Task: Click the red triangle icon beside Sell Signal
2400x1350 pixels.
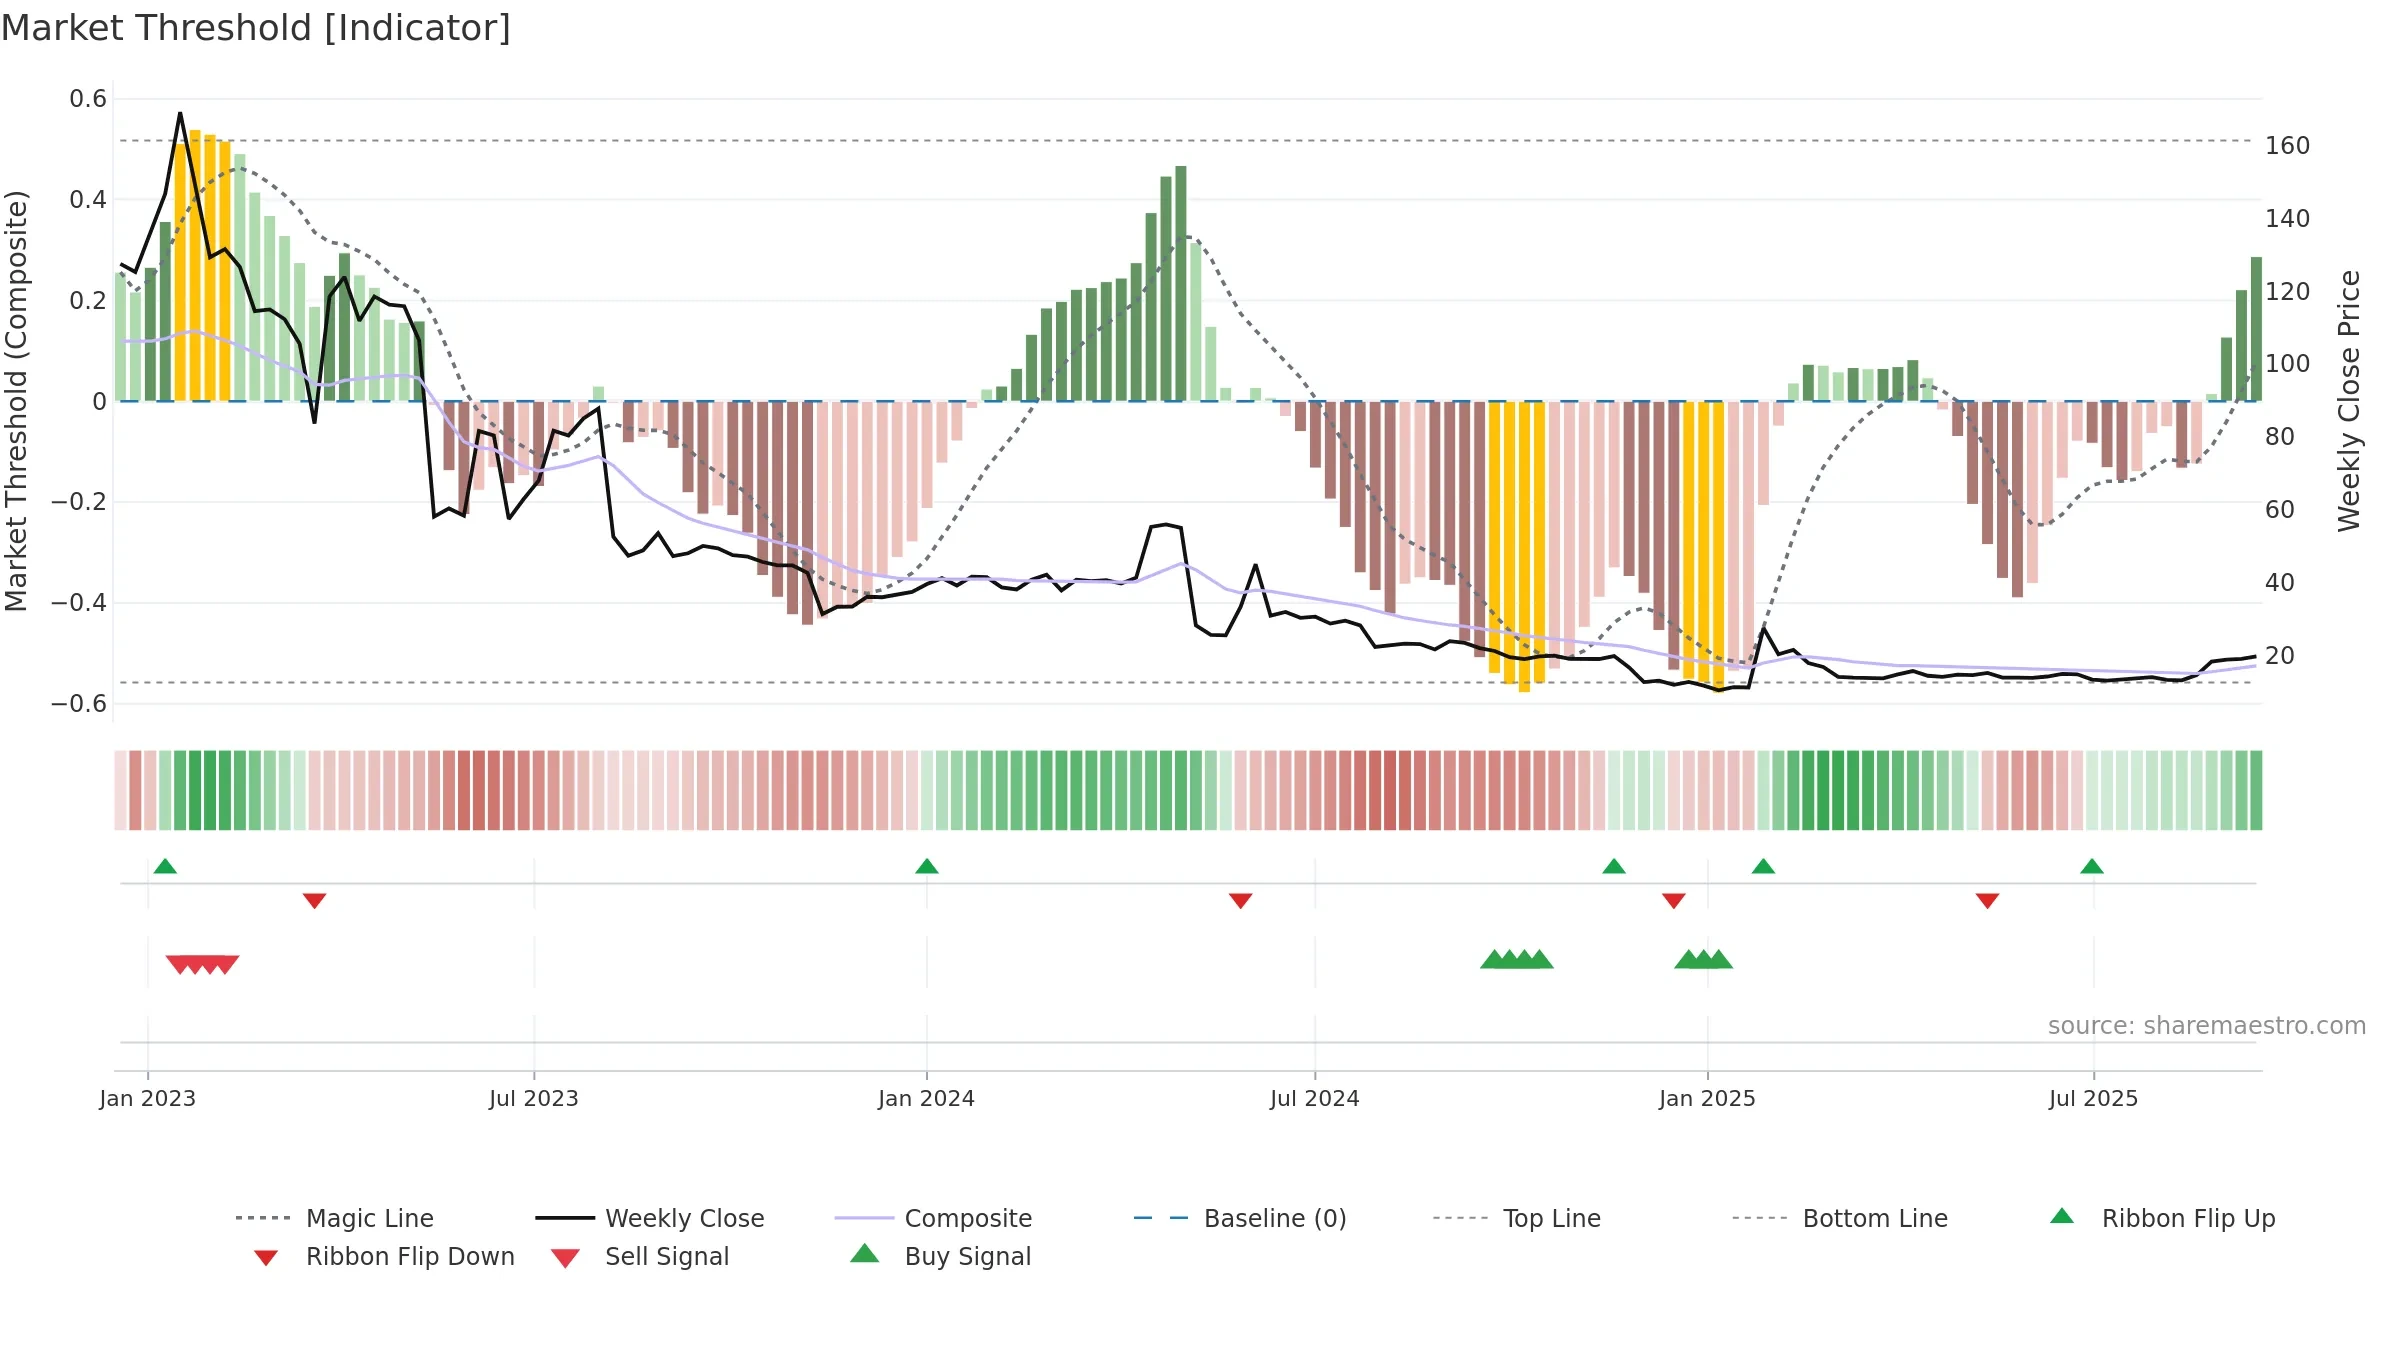Action: click(x=565, y=1258)
